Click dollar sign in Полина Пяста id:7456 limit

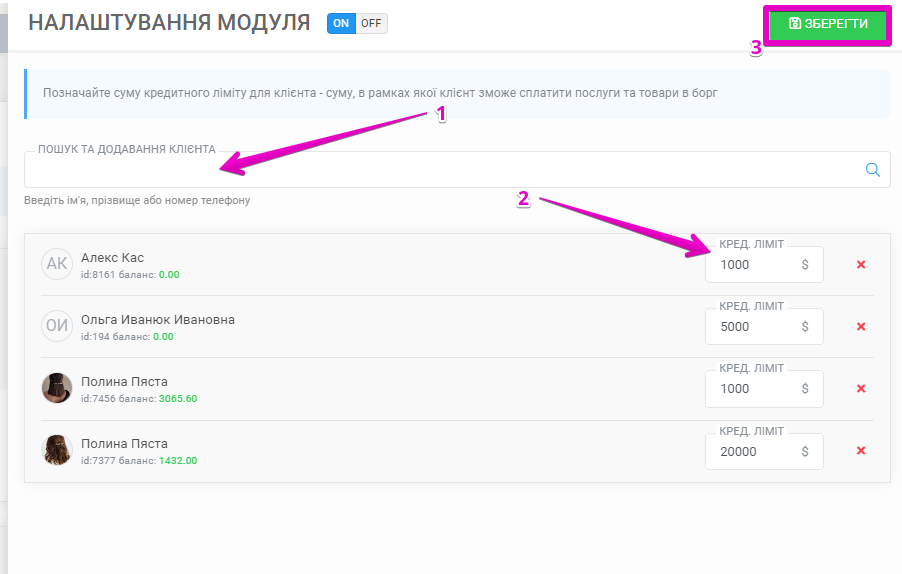click(x=805, y=389)
